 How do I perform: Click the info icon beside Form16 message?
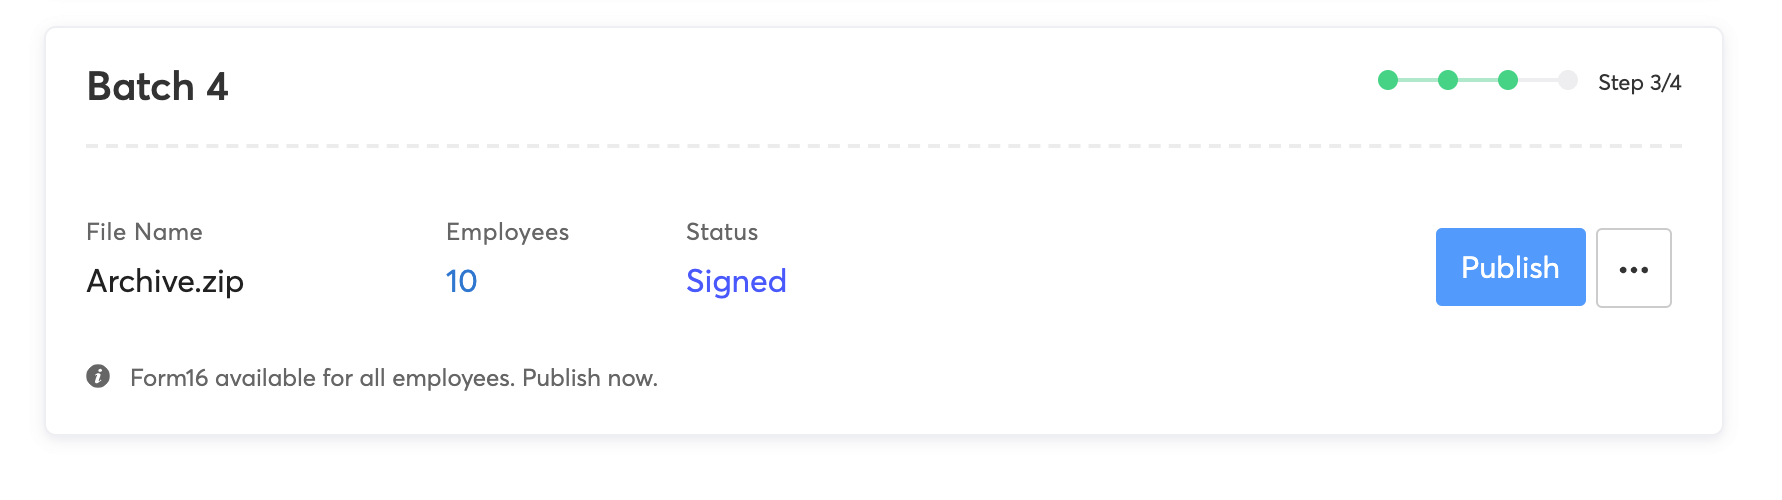(98, 377)
